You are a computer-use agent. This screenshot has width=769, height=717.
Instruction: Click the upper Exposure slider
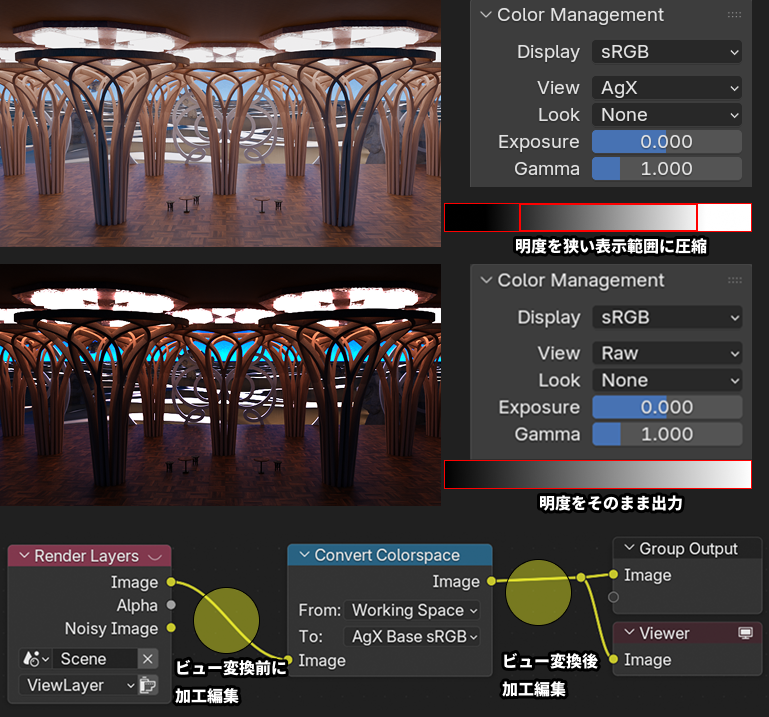pos(666,142)
